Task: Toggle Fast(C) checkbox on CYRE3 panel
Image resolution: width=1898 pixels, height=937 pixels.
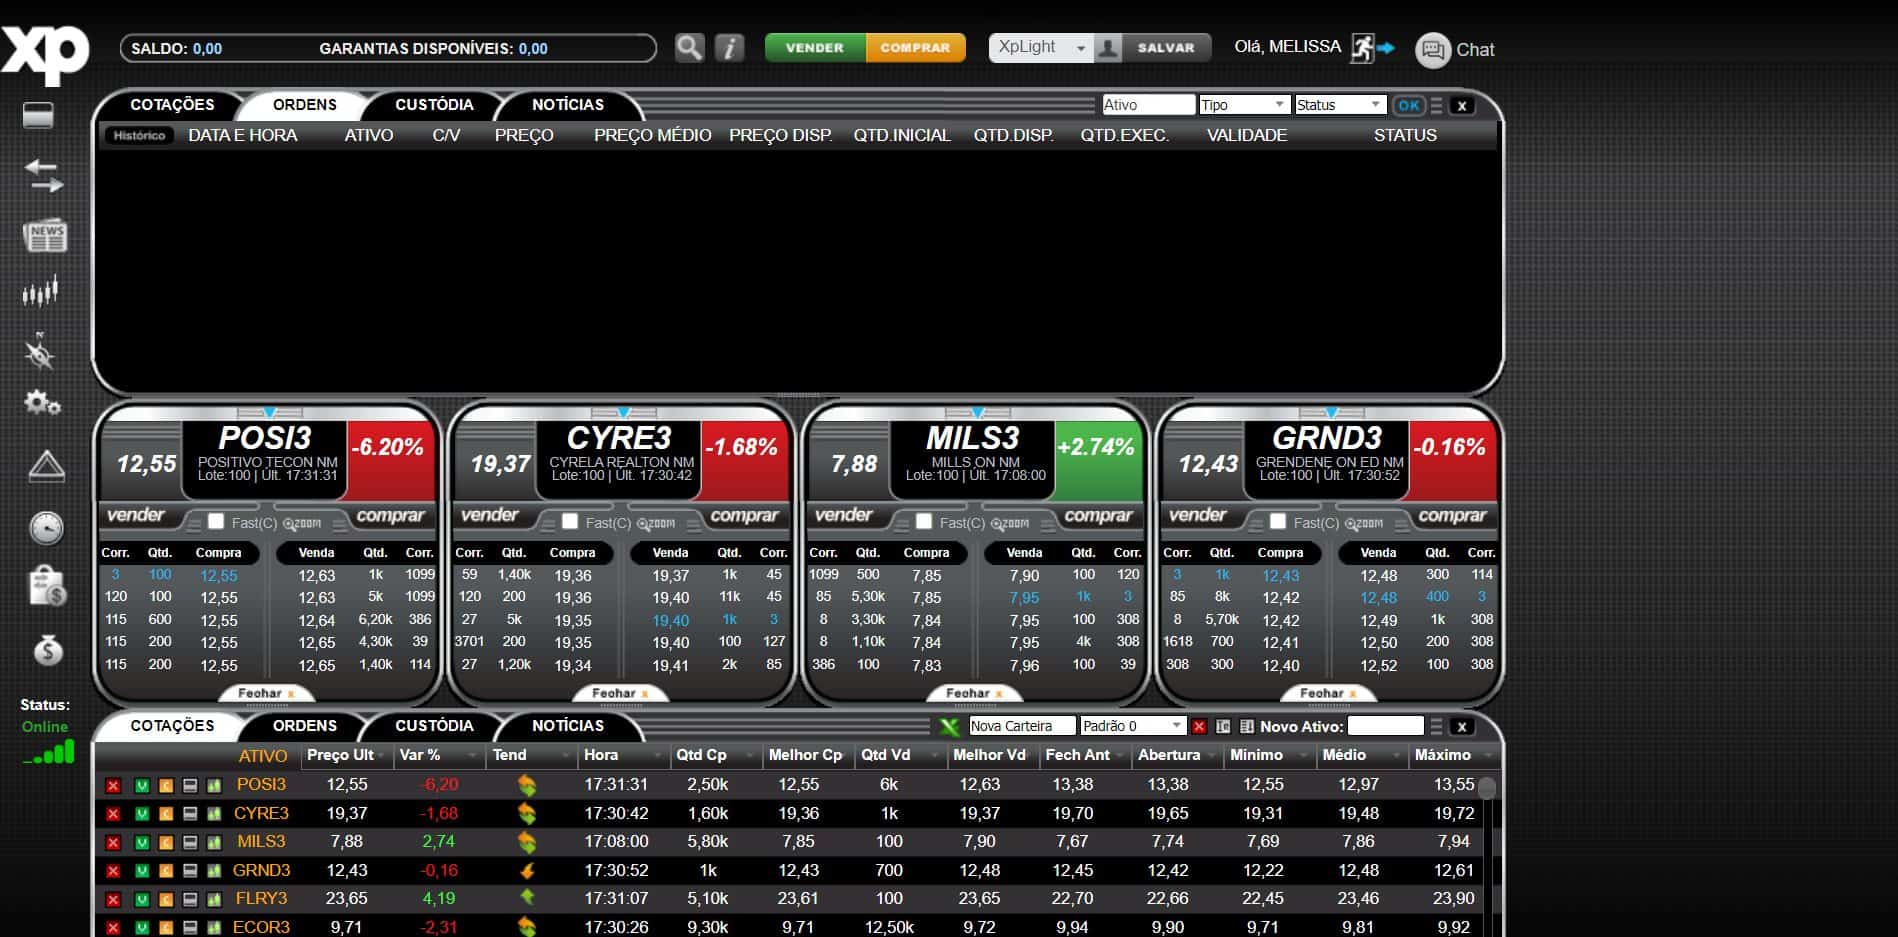Action: pos(570,521)
